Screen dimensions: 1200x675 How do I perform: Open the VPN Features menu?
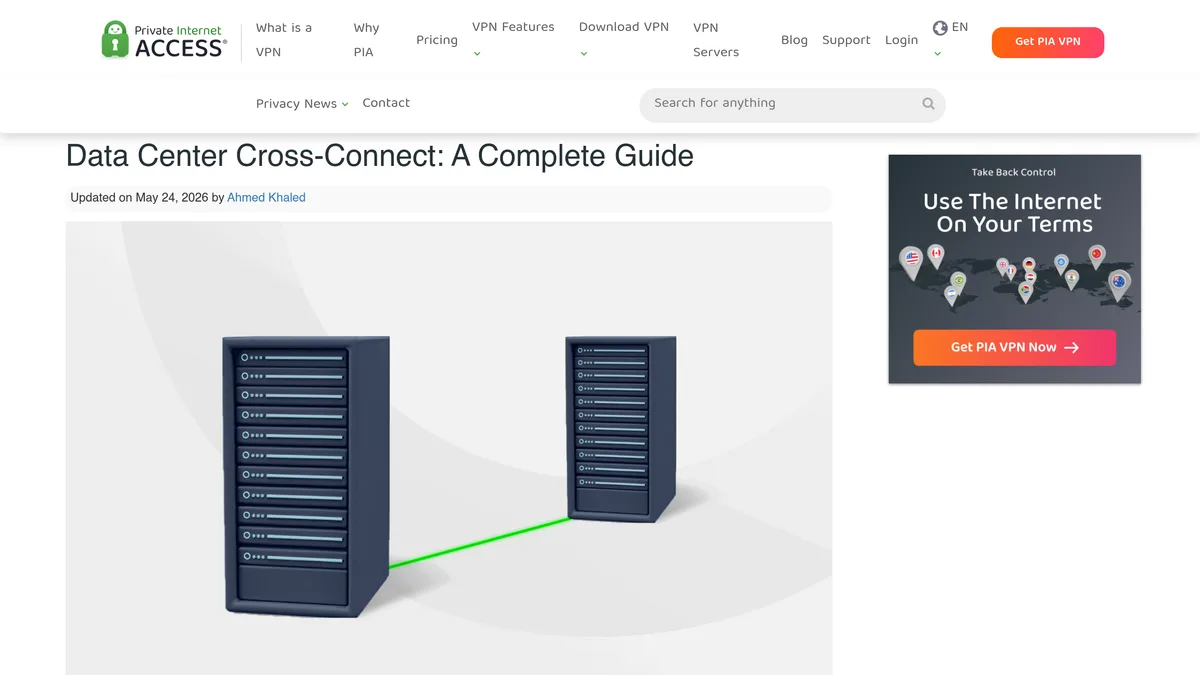(x=513, y=28)
